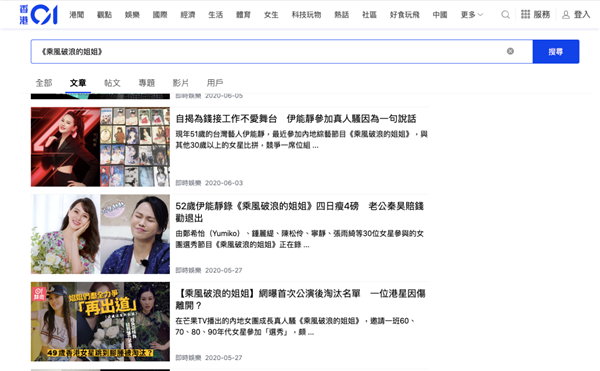Screen dimensions: 600x371
Task: Open headline 自揭為錢接工作不愛舞台
Action: (296, 119)
